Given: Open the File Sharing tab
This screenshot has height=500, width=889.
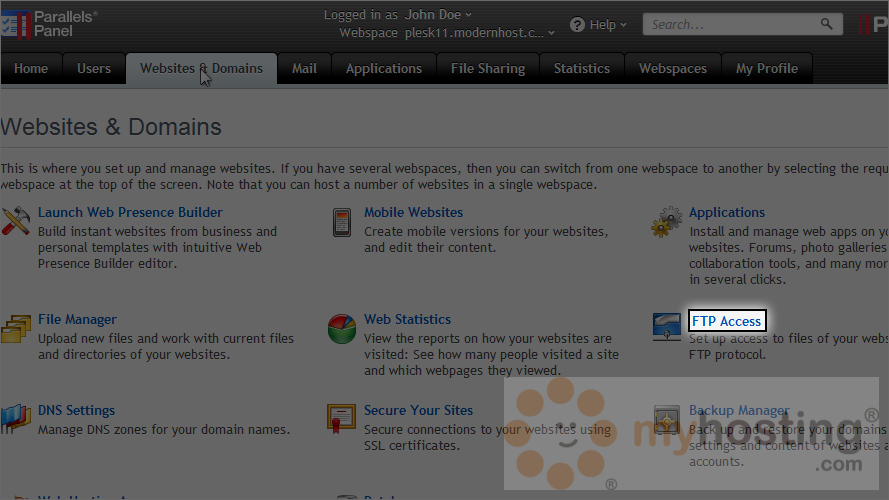Looking at the screenshot, I should (x=488, y=69).
